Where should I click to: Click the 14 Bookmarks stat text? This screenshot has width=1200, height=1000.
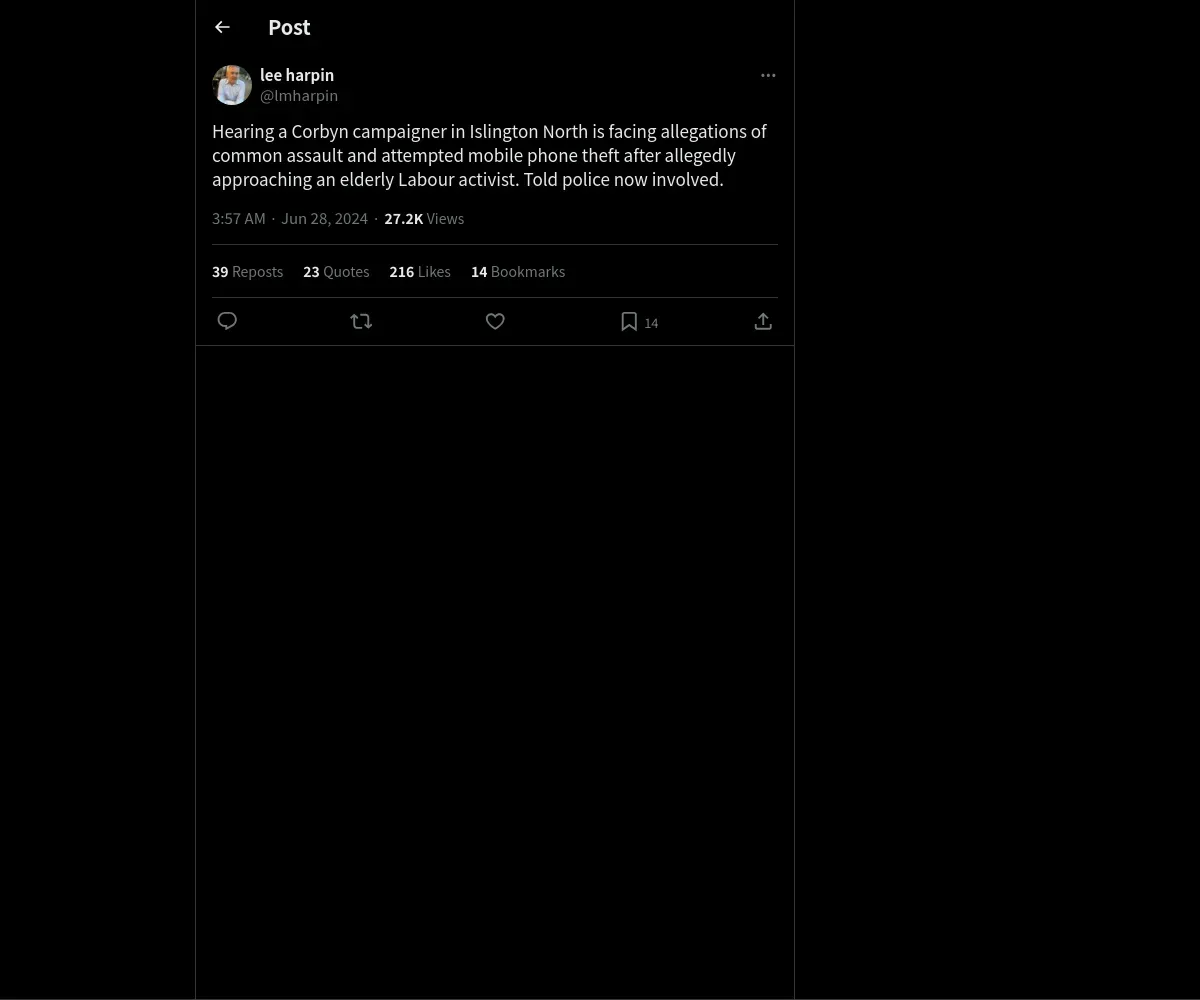(518, 272)
